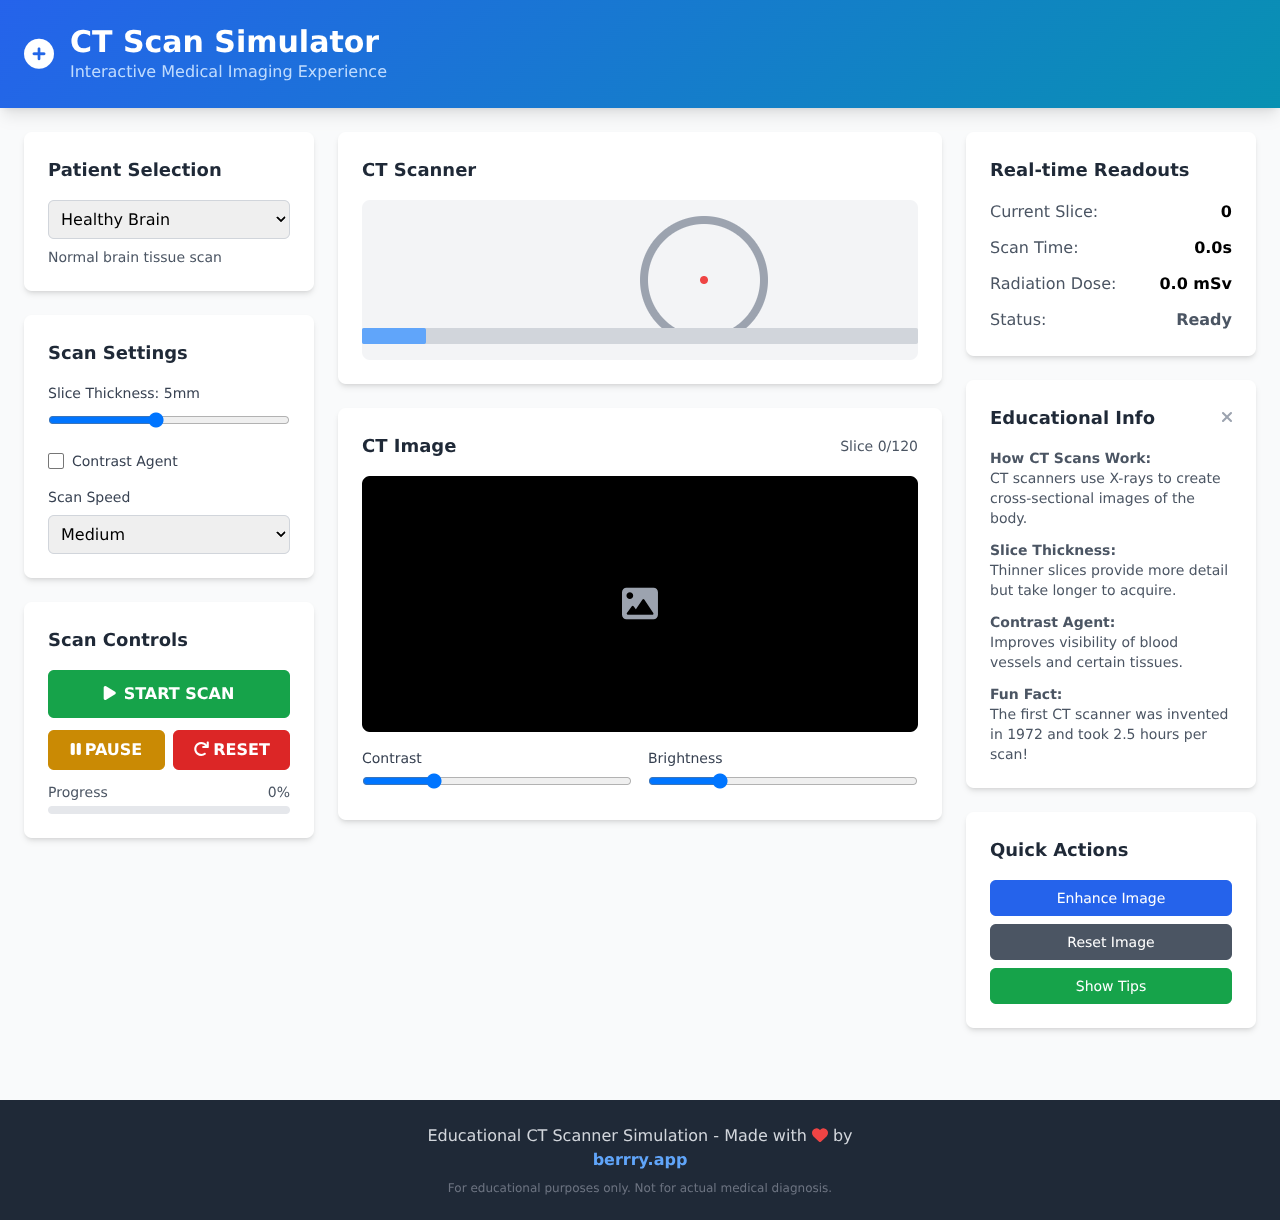Image resolution: width=1280 pixels, height=1220 pixels.
Task: Click the red heart icon in footer
Action: [820, 1135]
